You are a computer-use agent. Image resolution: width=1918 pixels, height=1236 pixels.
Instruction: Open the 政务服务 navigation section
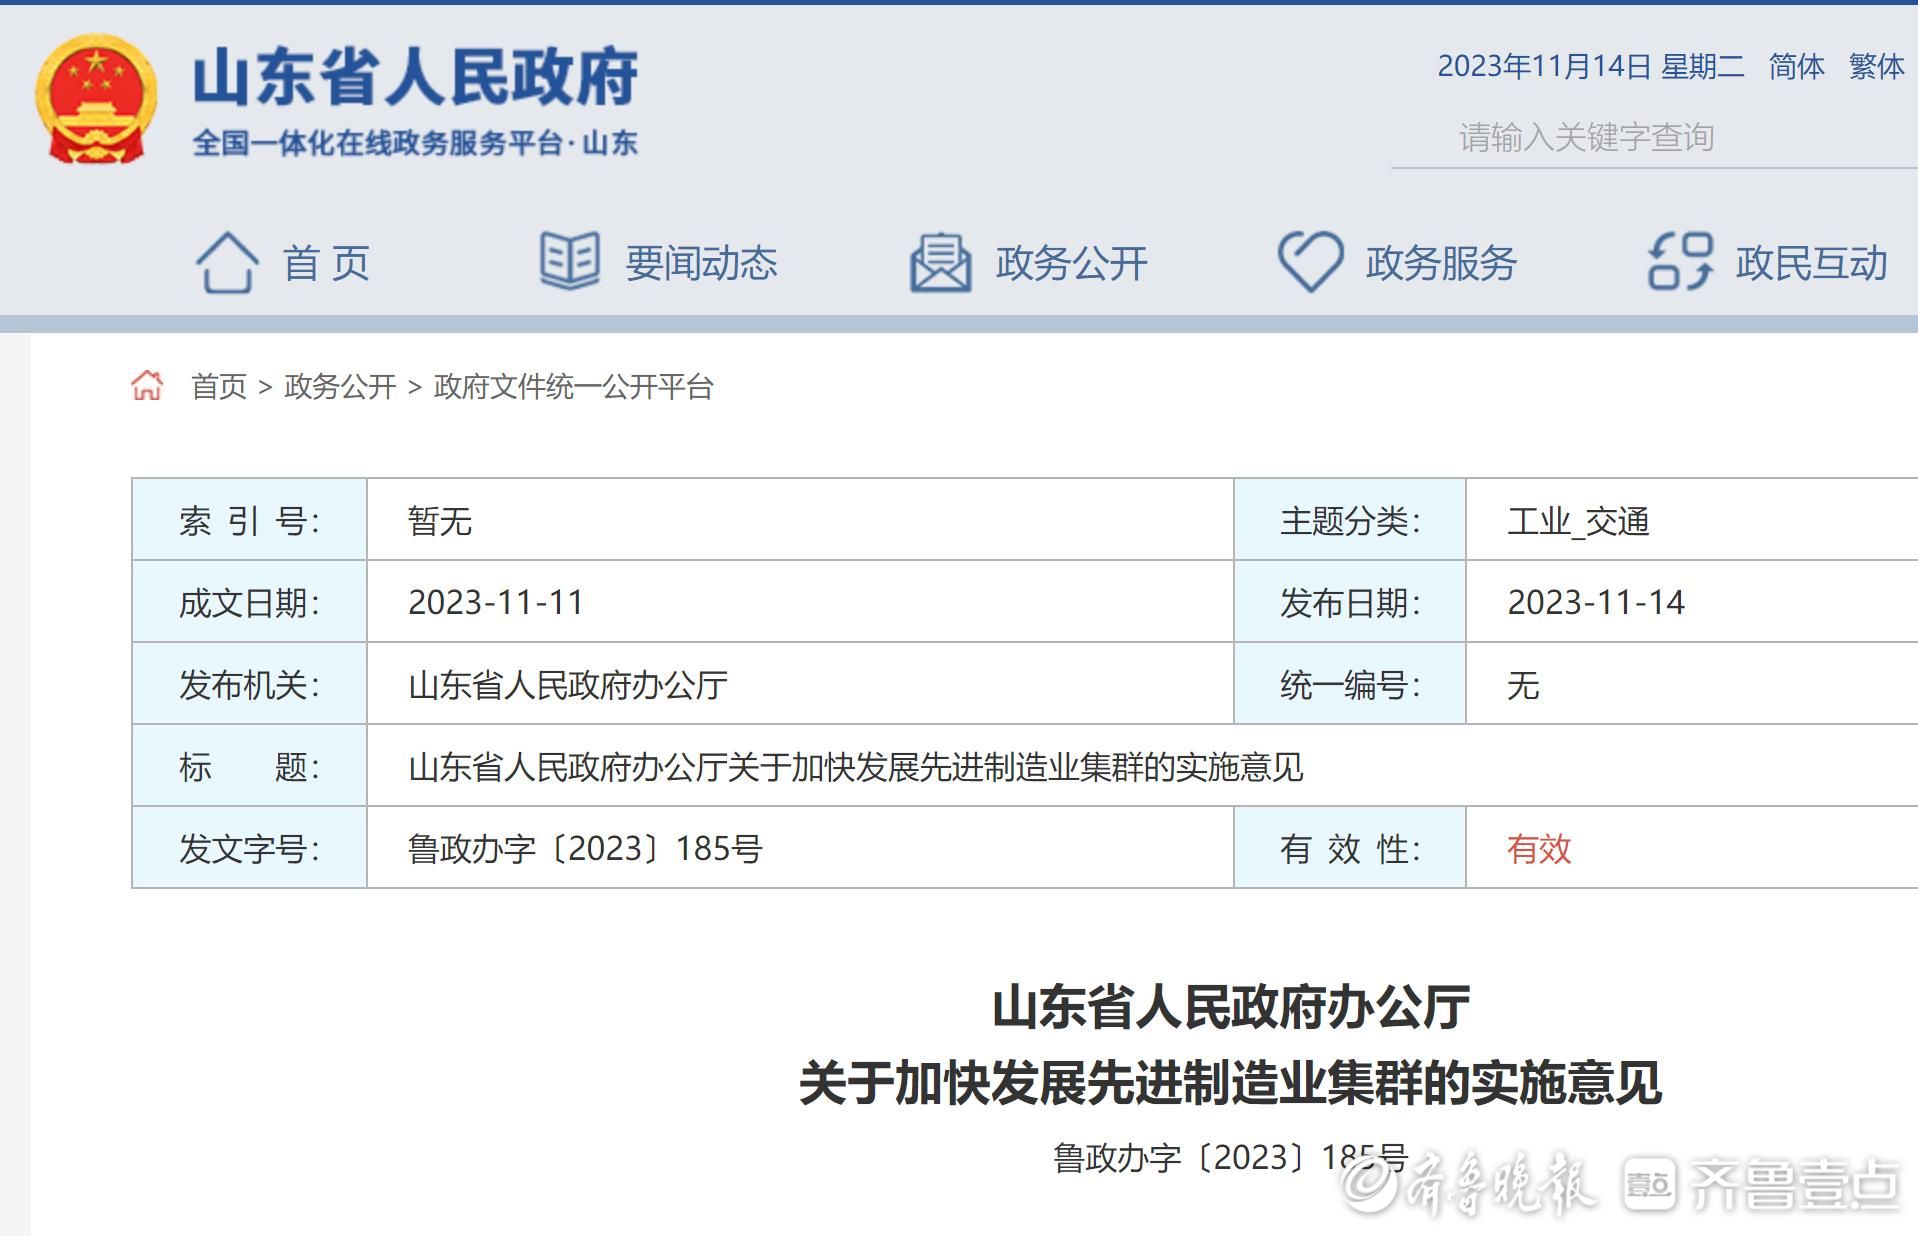[1441, 264]
